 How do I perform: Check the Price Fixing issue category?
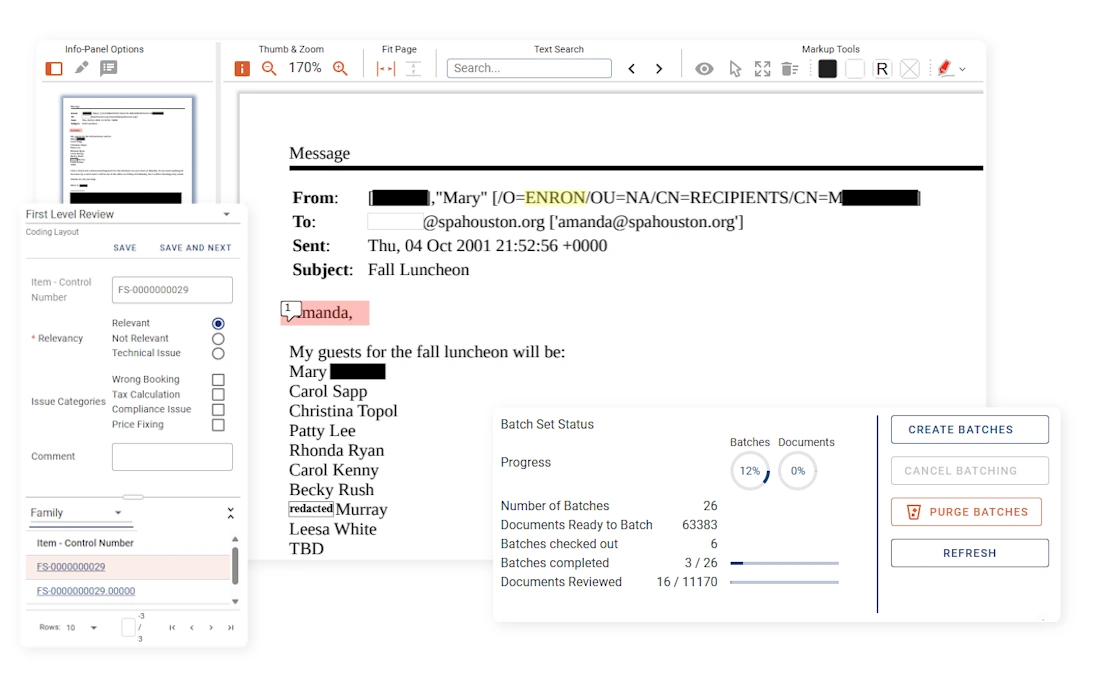[x=218, y=424]
